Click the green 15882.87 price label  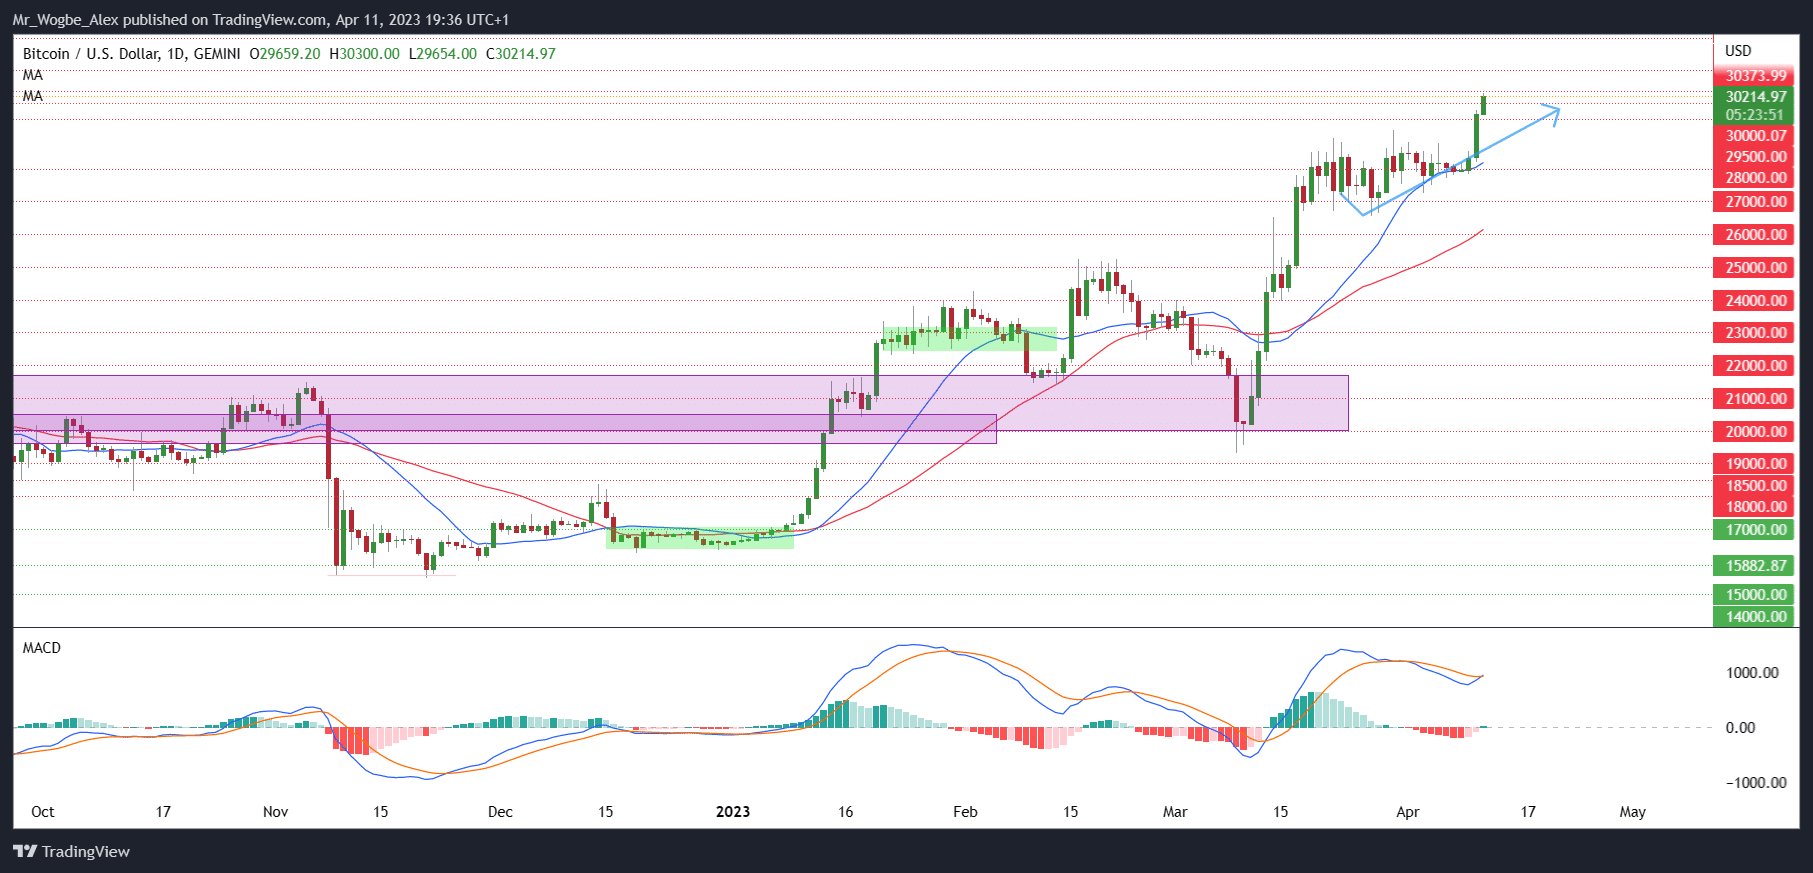coord(1754,566)
